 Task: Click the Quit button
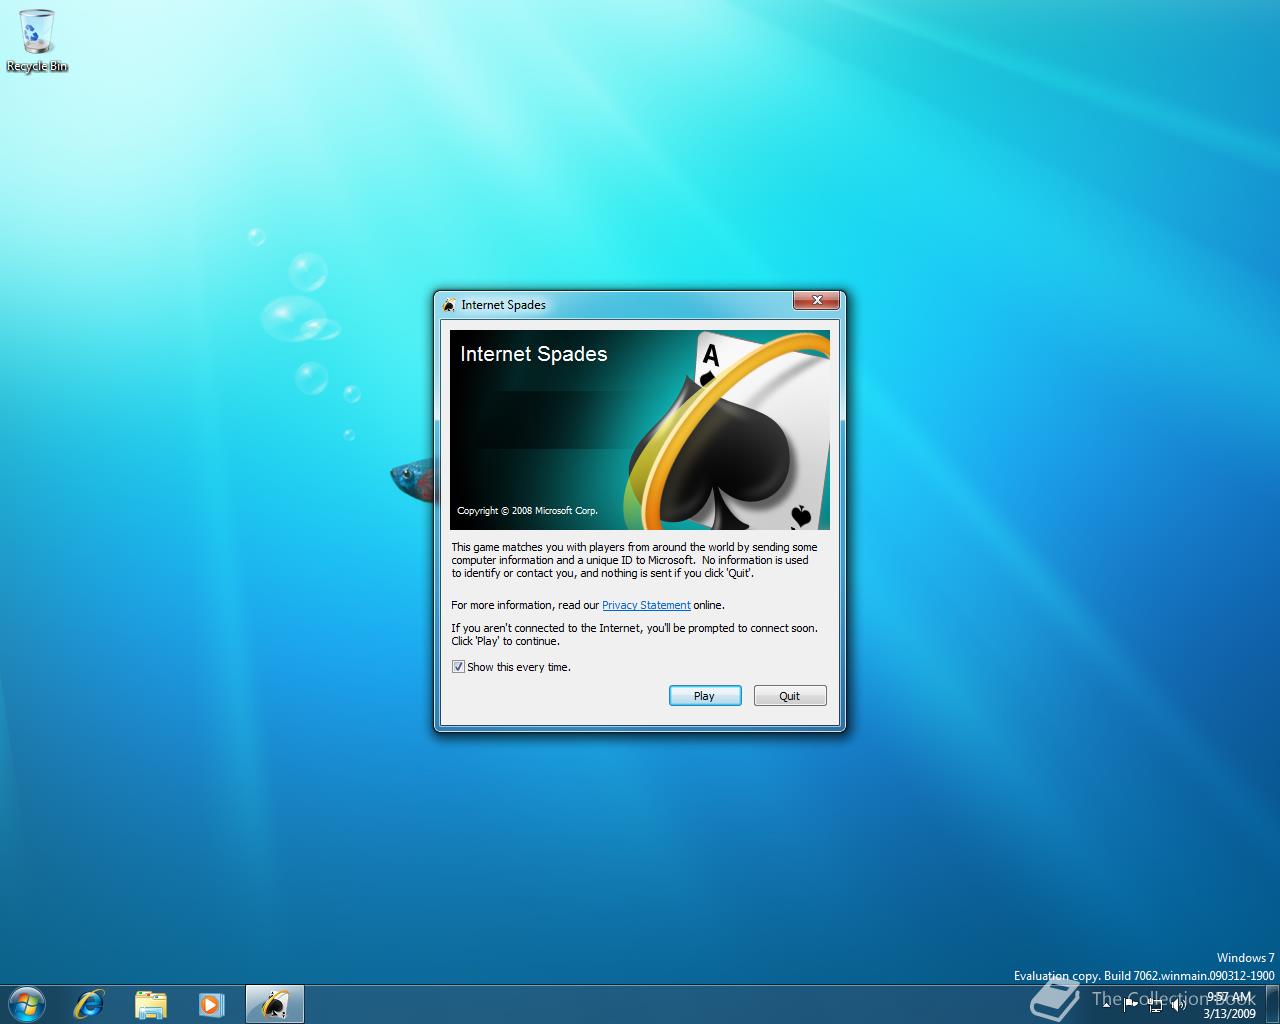[790, 696]
